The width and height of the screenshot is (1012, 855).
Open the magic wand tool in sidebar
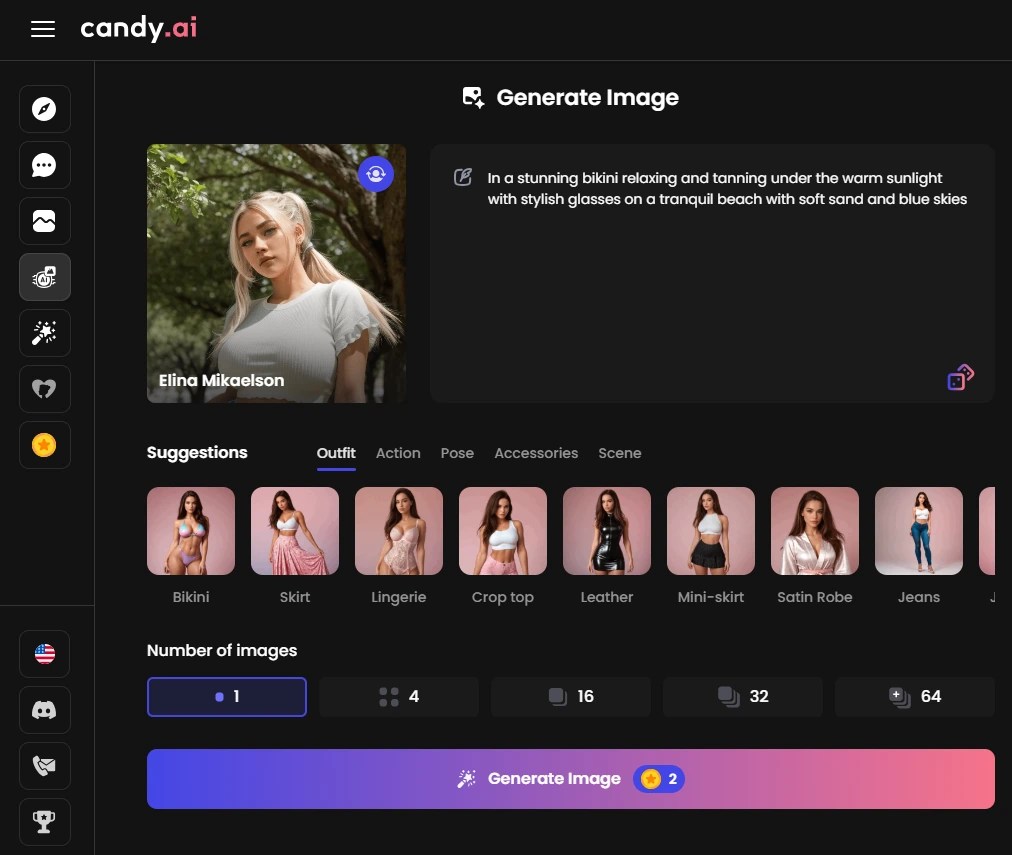coord(44,333)
